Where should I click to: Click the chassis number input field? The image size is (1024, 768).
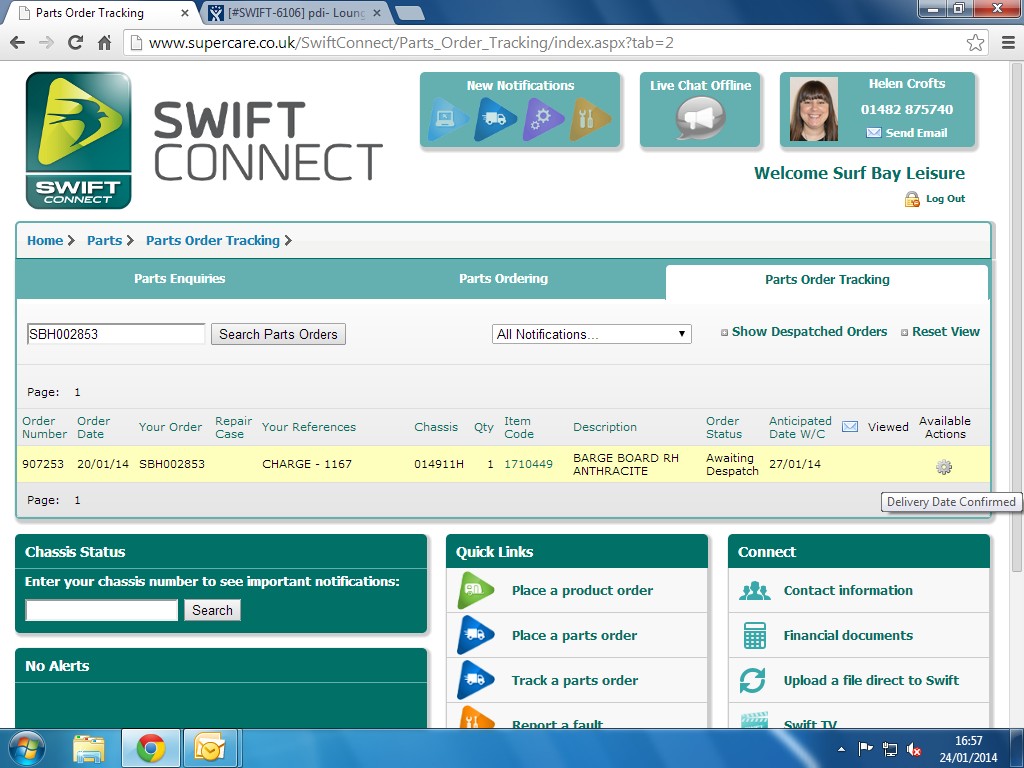tap(101, 610)
